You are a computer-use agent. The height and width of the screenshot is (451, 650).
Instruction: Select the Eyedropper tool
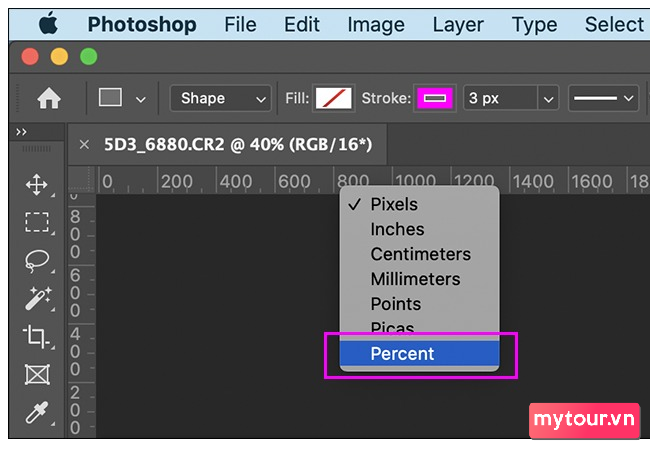pyautogui.click(x=37, y=412)
